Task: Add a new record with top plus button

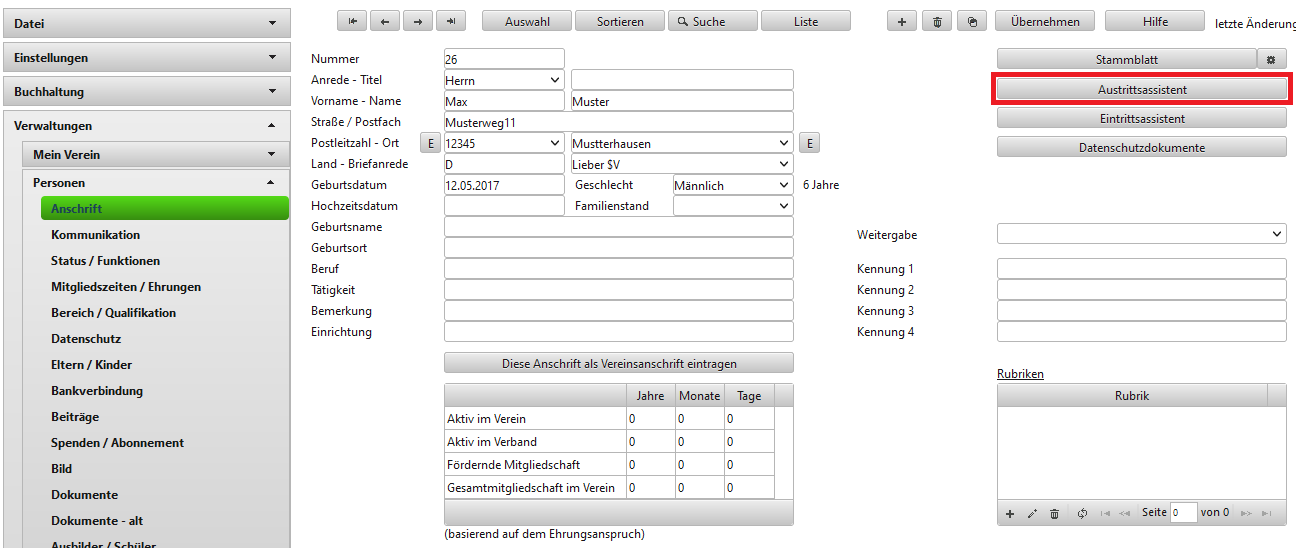Action: 902,21
